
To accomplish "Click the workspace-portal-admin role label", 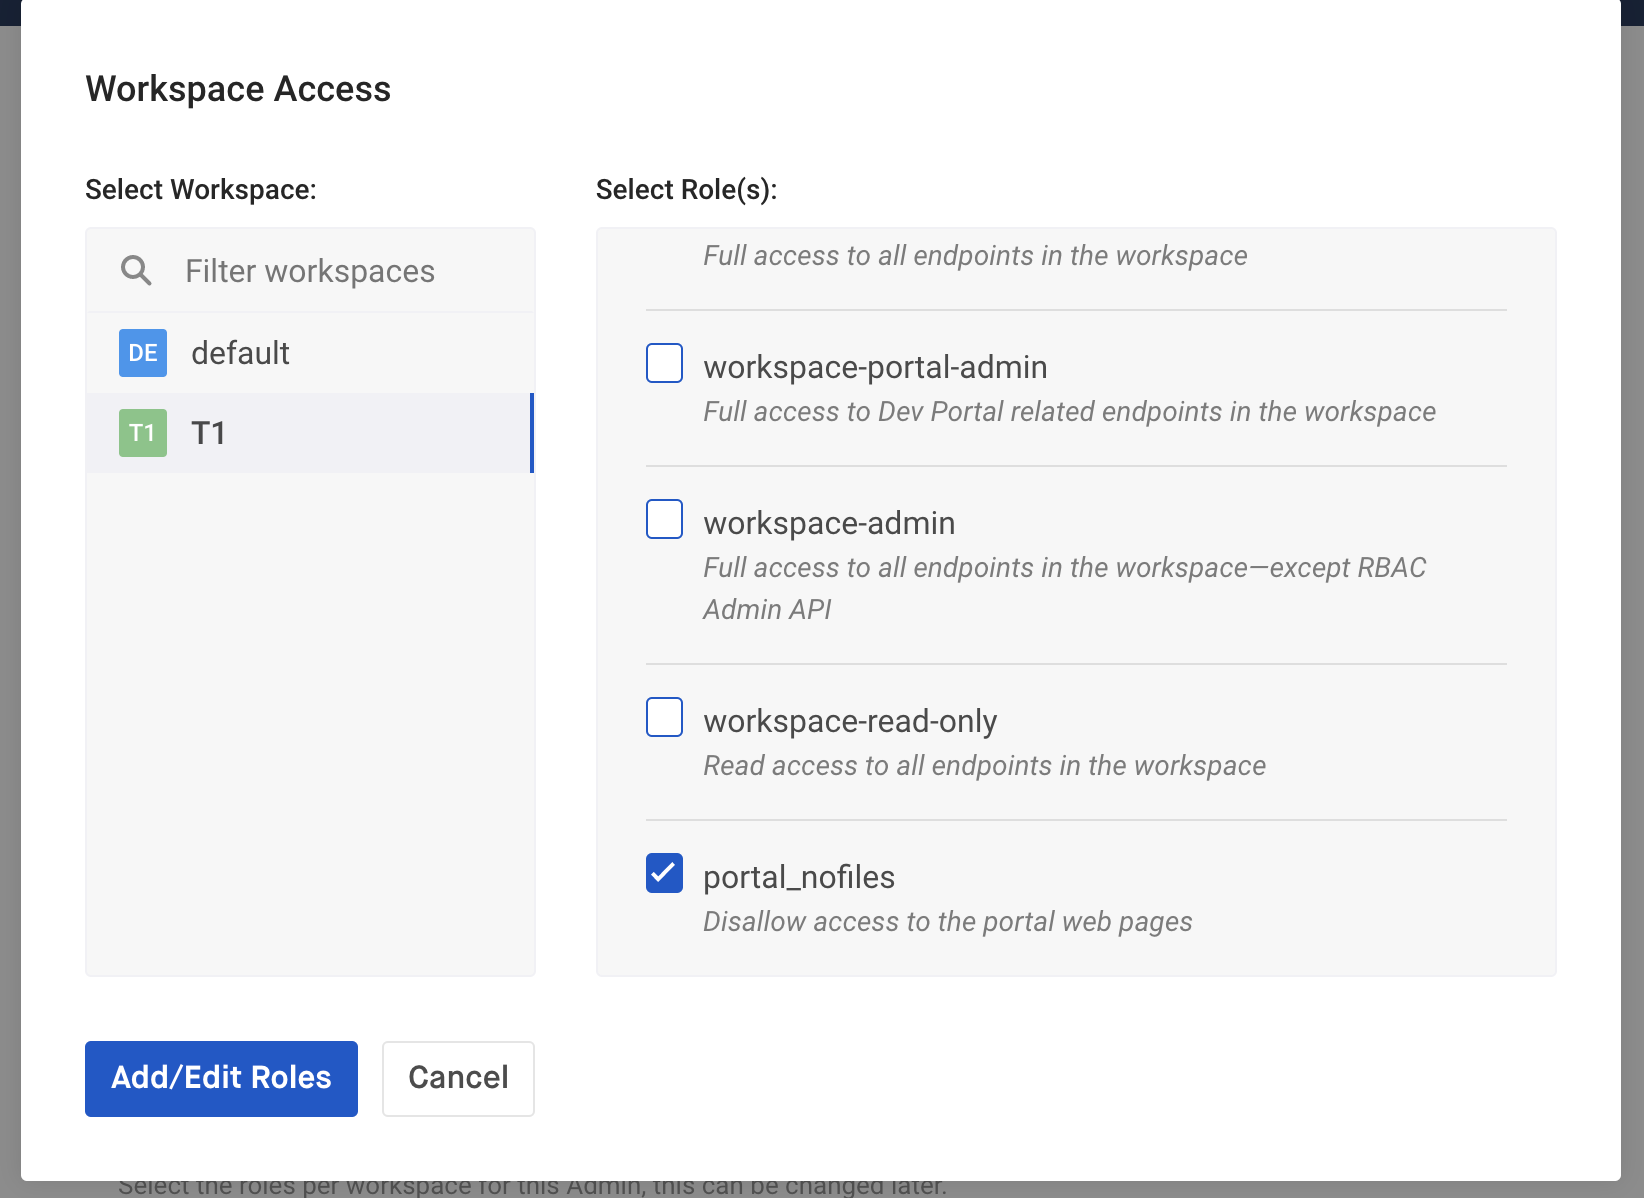I will 875,366.
